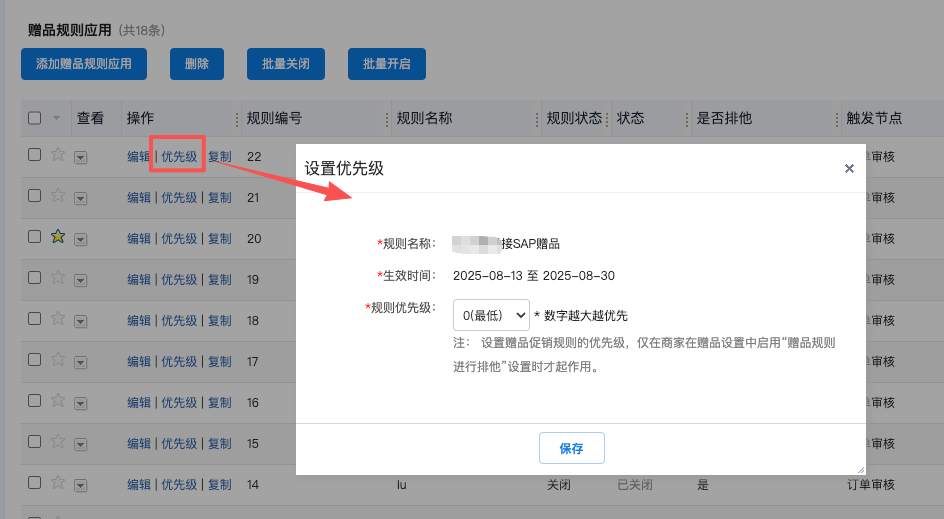
Task: Check the checkbox for rule 17 row
Action: pyautogui.click(x=35, y=360)
